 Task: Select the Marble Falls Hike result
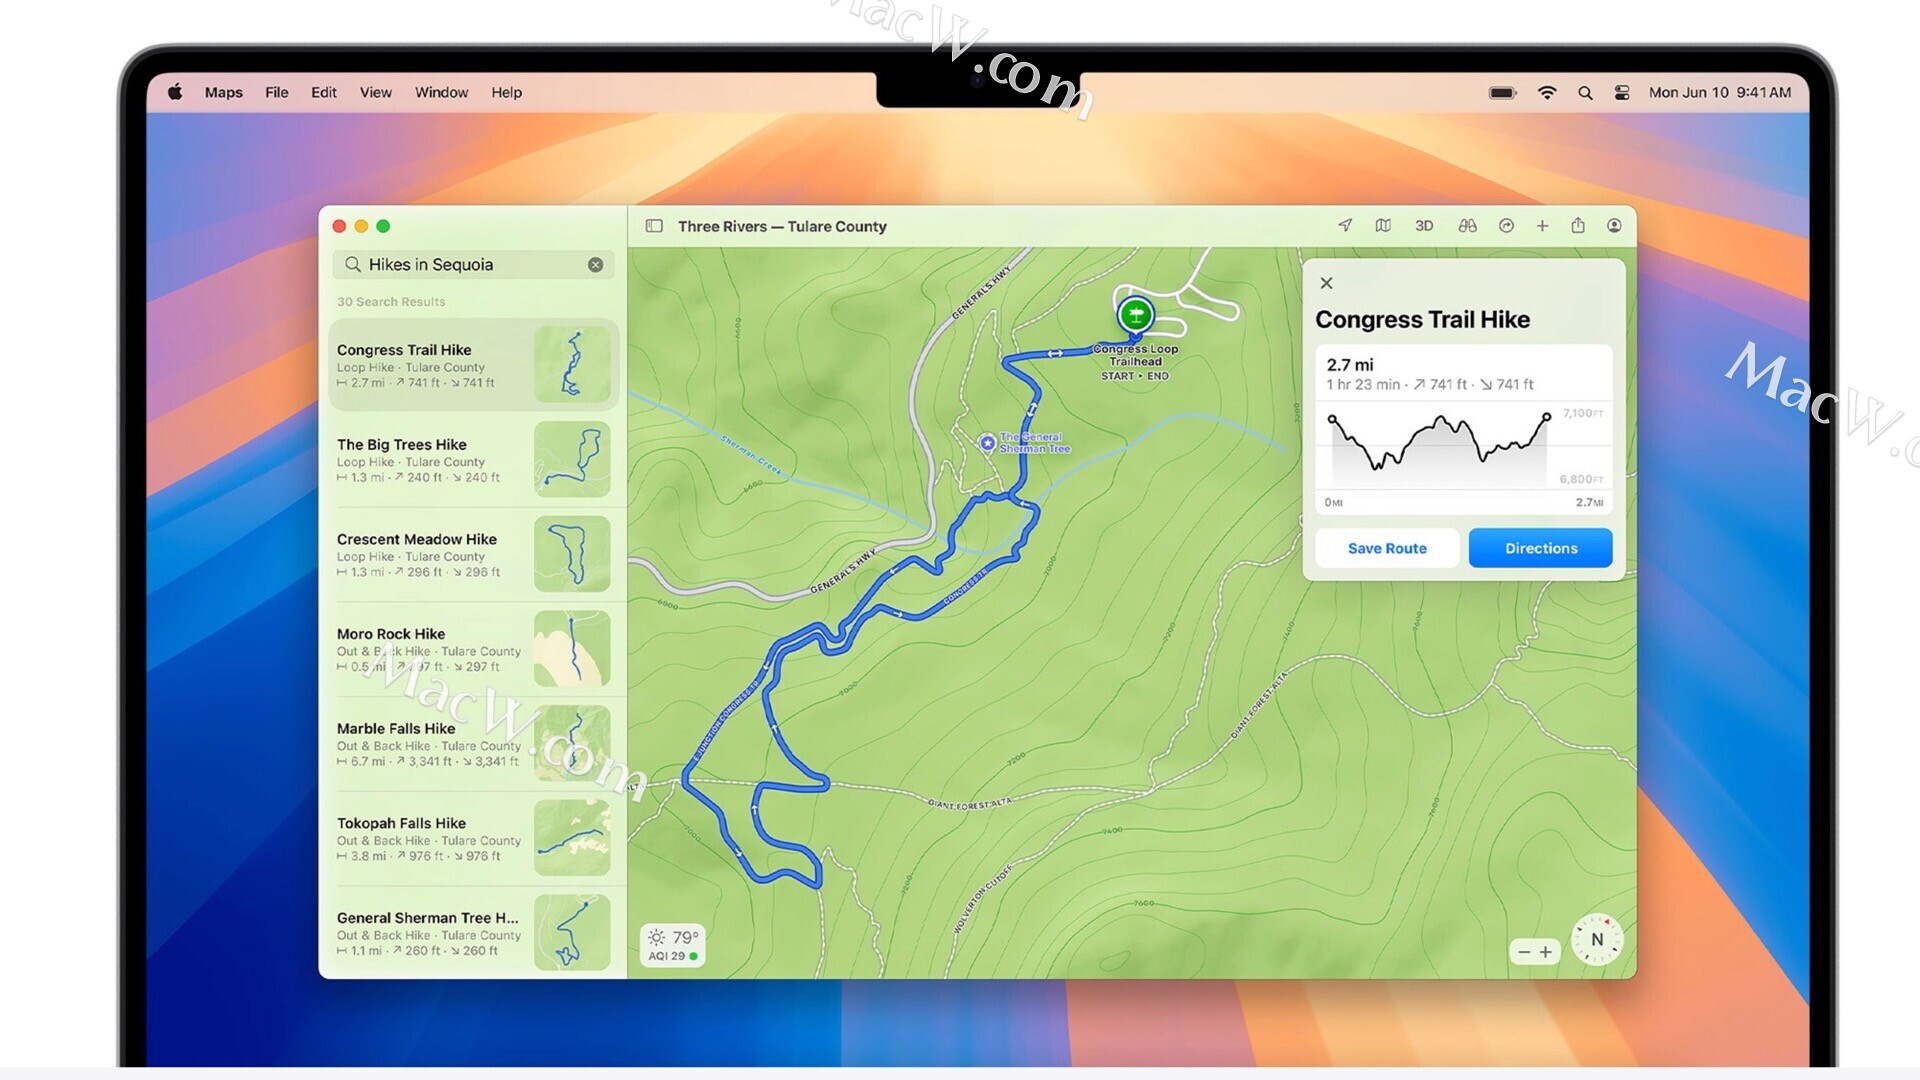pyautogui.click(x=473, y=744)
